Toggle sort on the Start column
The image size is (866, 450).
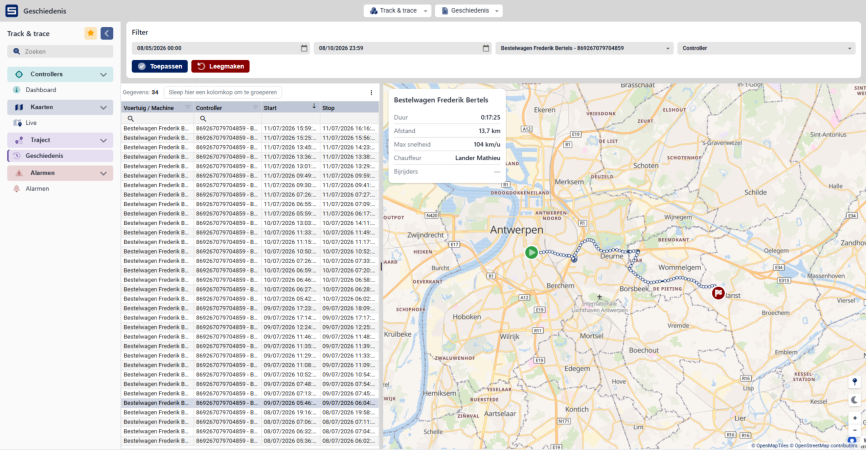click(314, 106)
